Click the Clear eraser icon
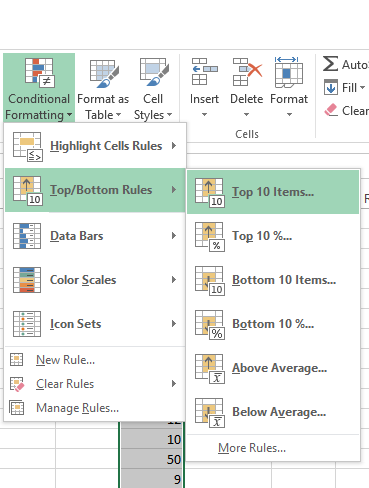This screenshot has height=488, width=369. pyautogui.click(x=331, y=110)
